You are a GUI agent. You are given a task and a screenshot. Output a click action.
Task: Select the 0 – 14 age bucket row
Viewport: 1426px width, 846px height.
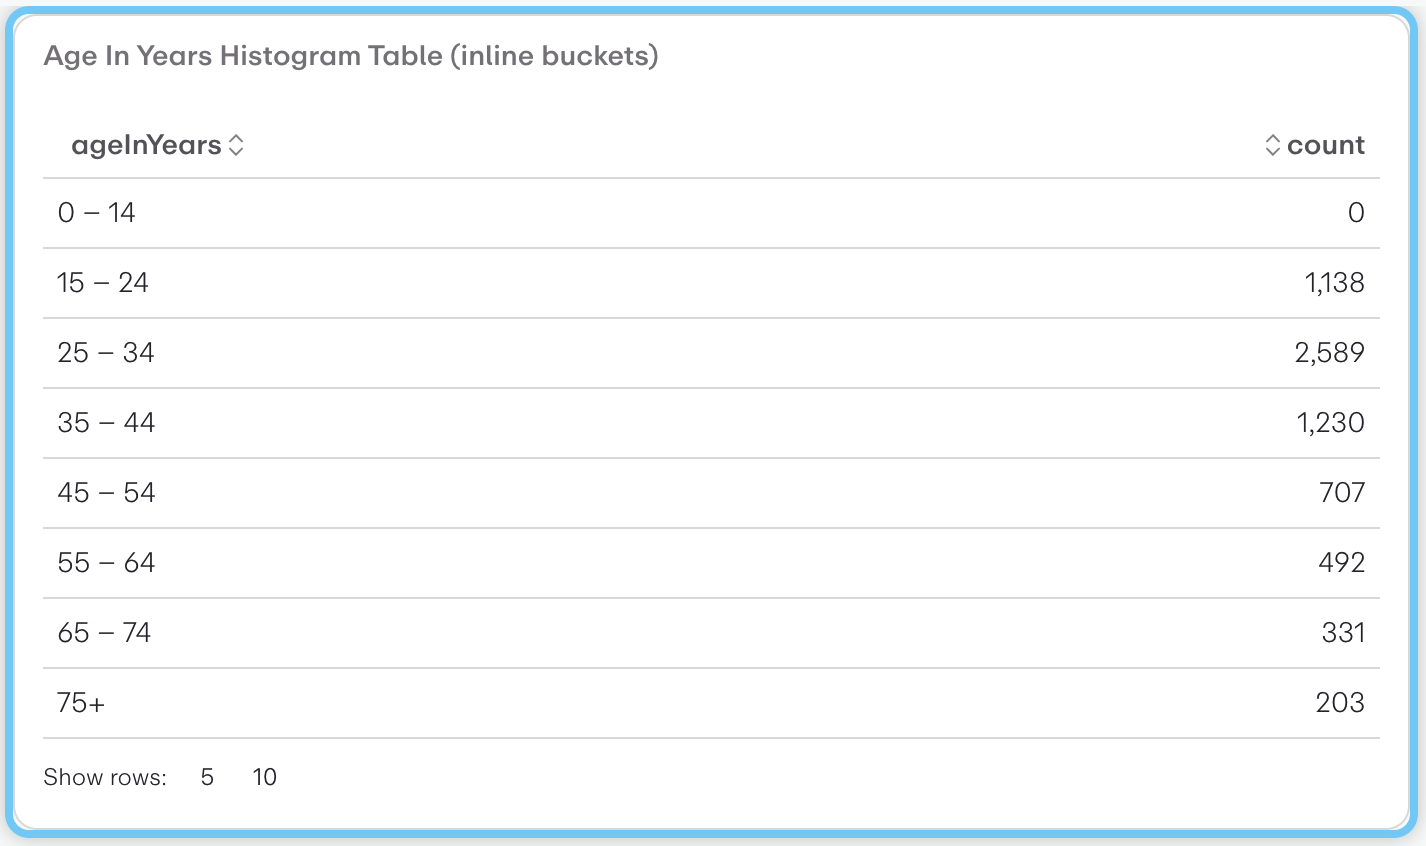click(x=700, y=213)
